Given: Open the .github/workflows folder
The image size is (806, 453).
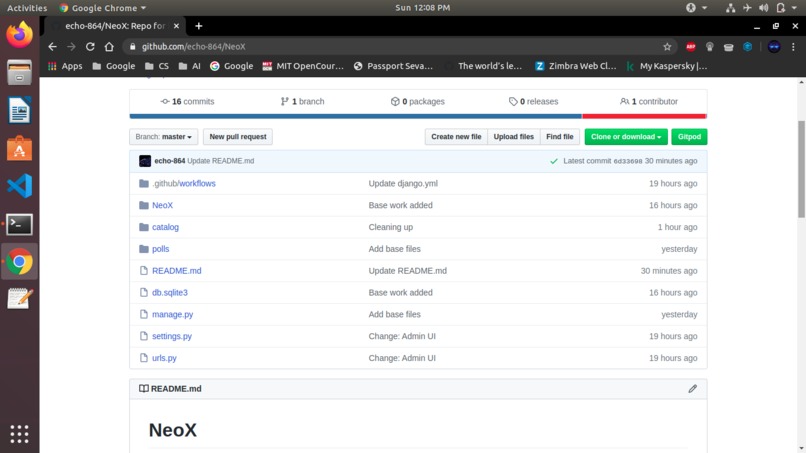Looking at the screenshot, I should point(184,184).
